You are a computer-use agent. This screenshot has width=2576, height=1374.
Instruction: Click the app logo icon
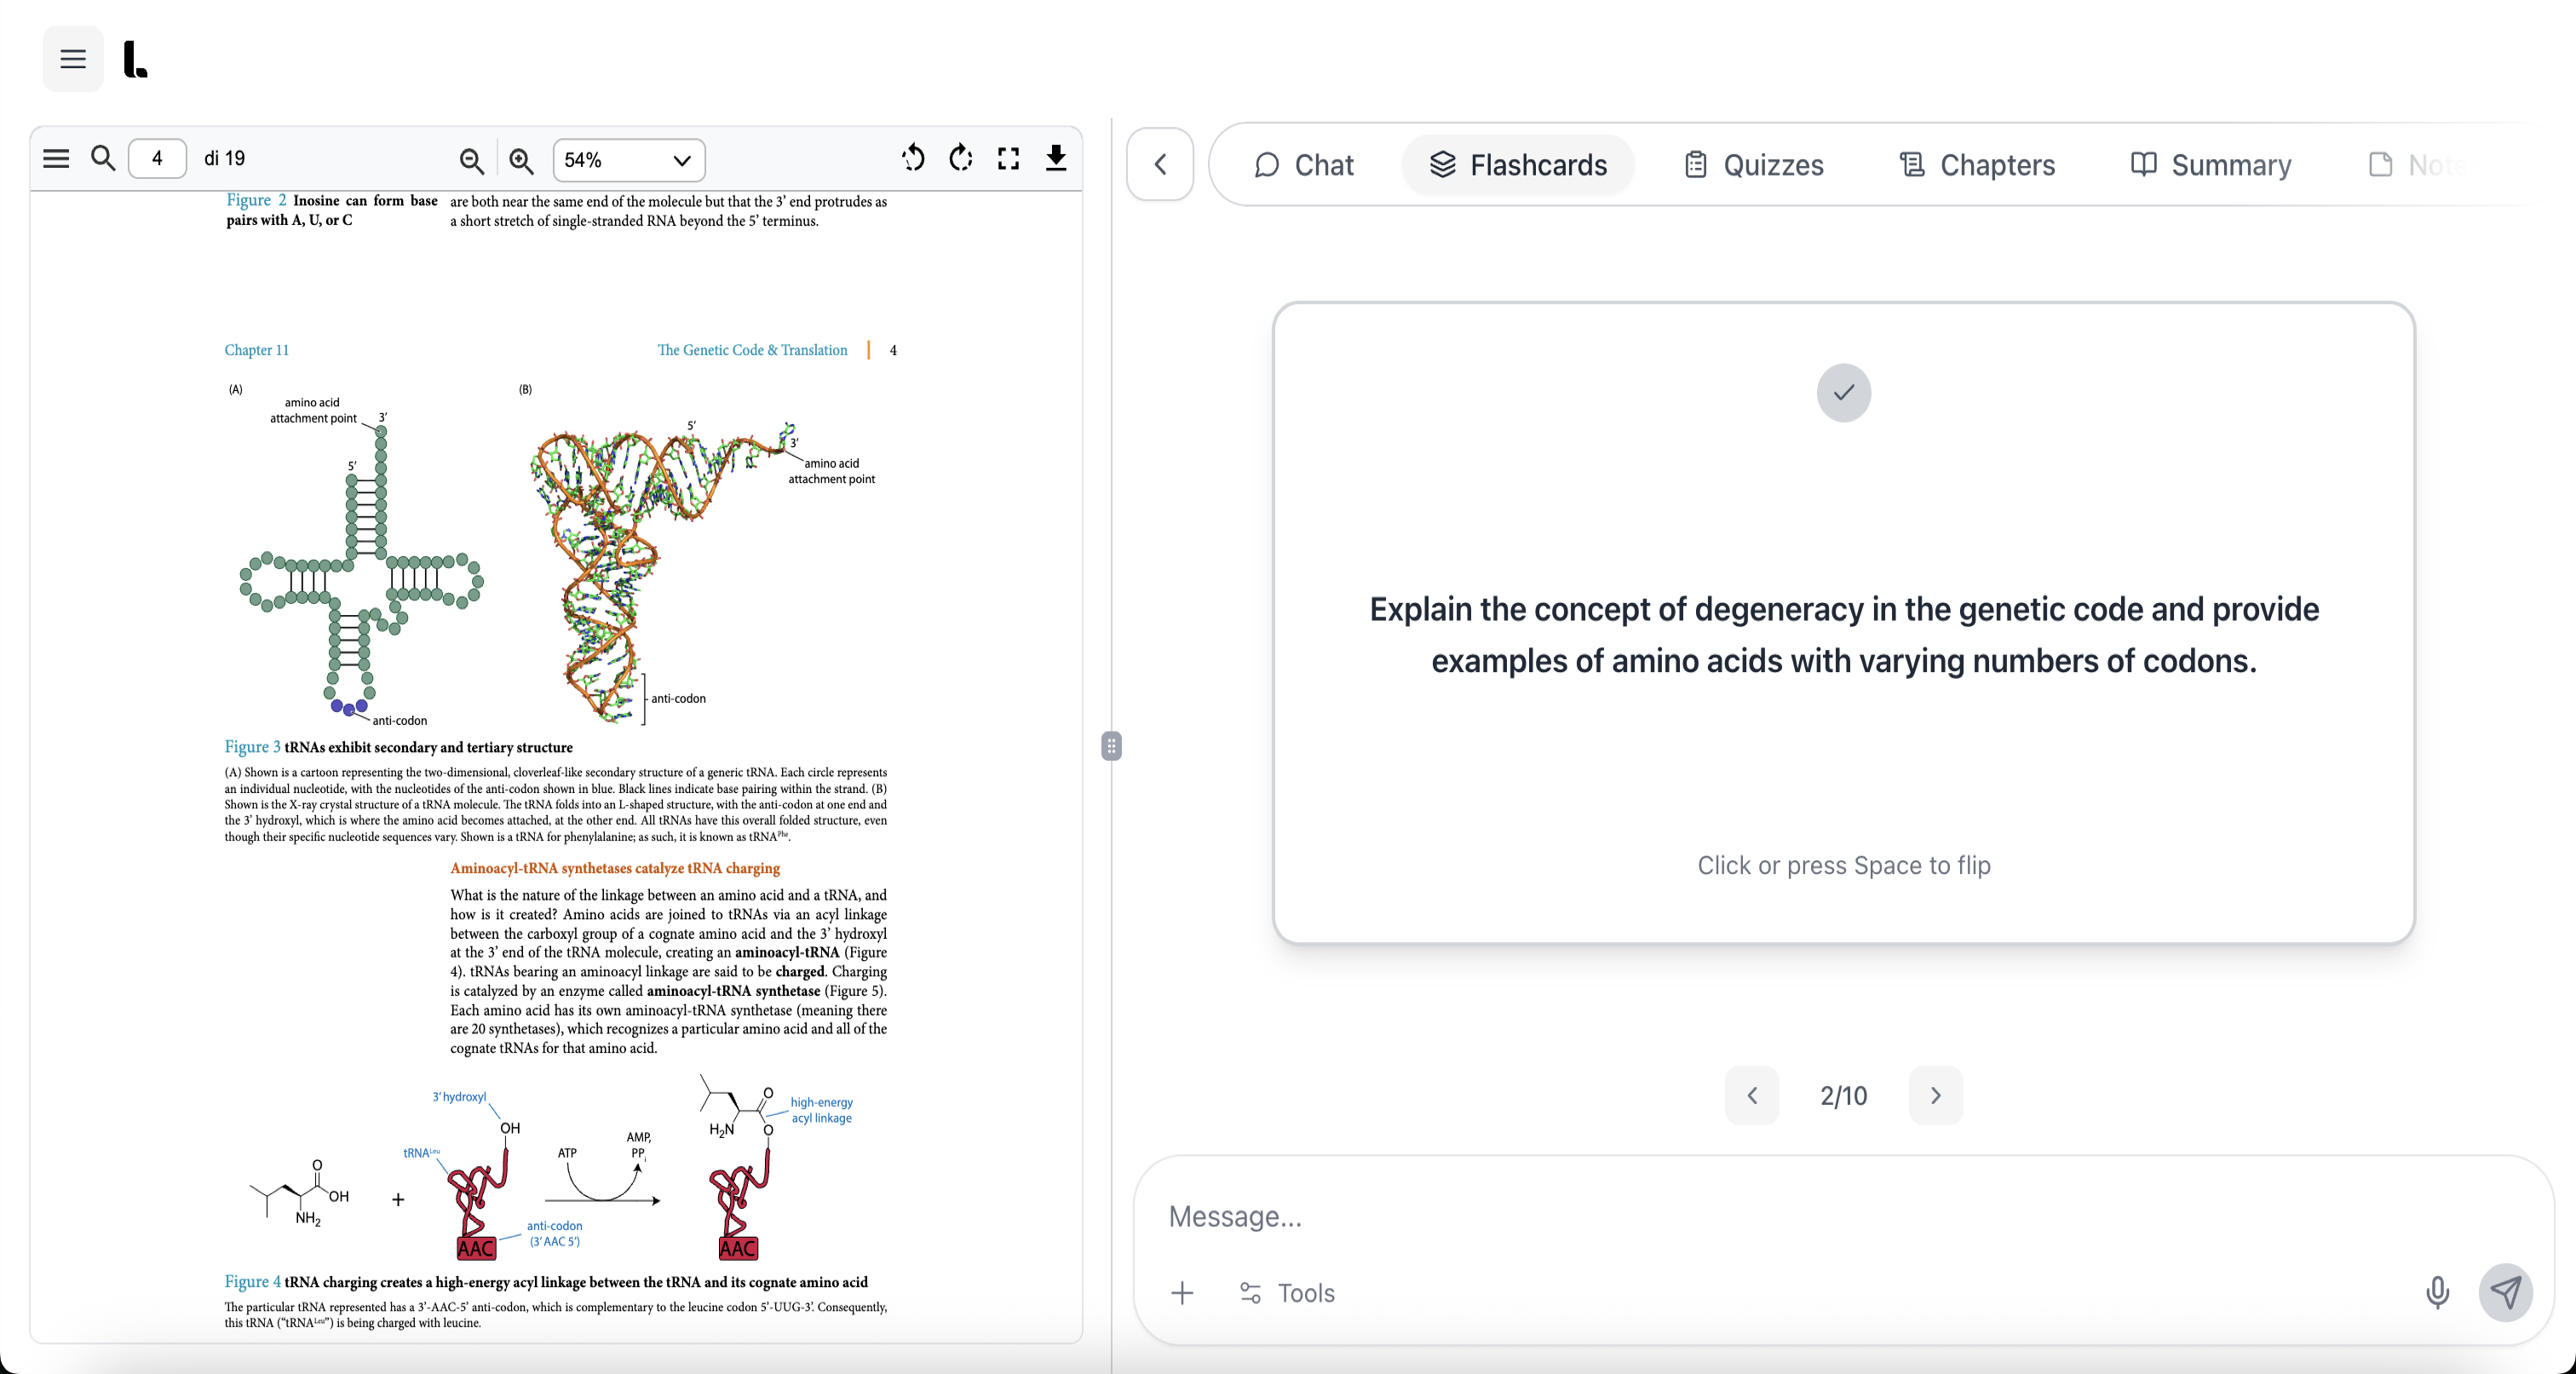[135, 59]
